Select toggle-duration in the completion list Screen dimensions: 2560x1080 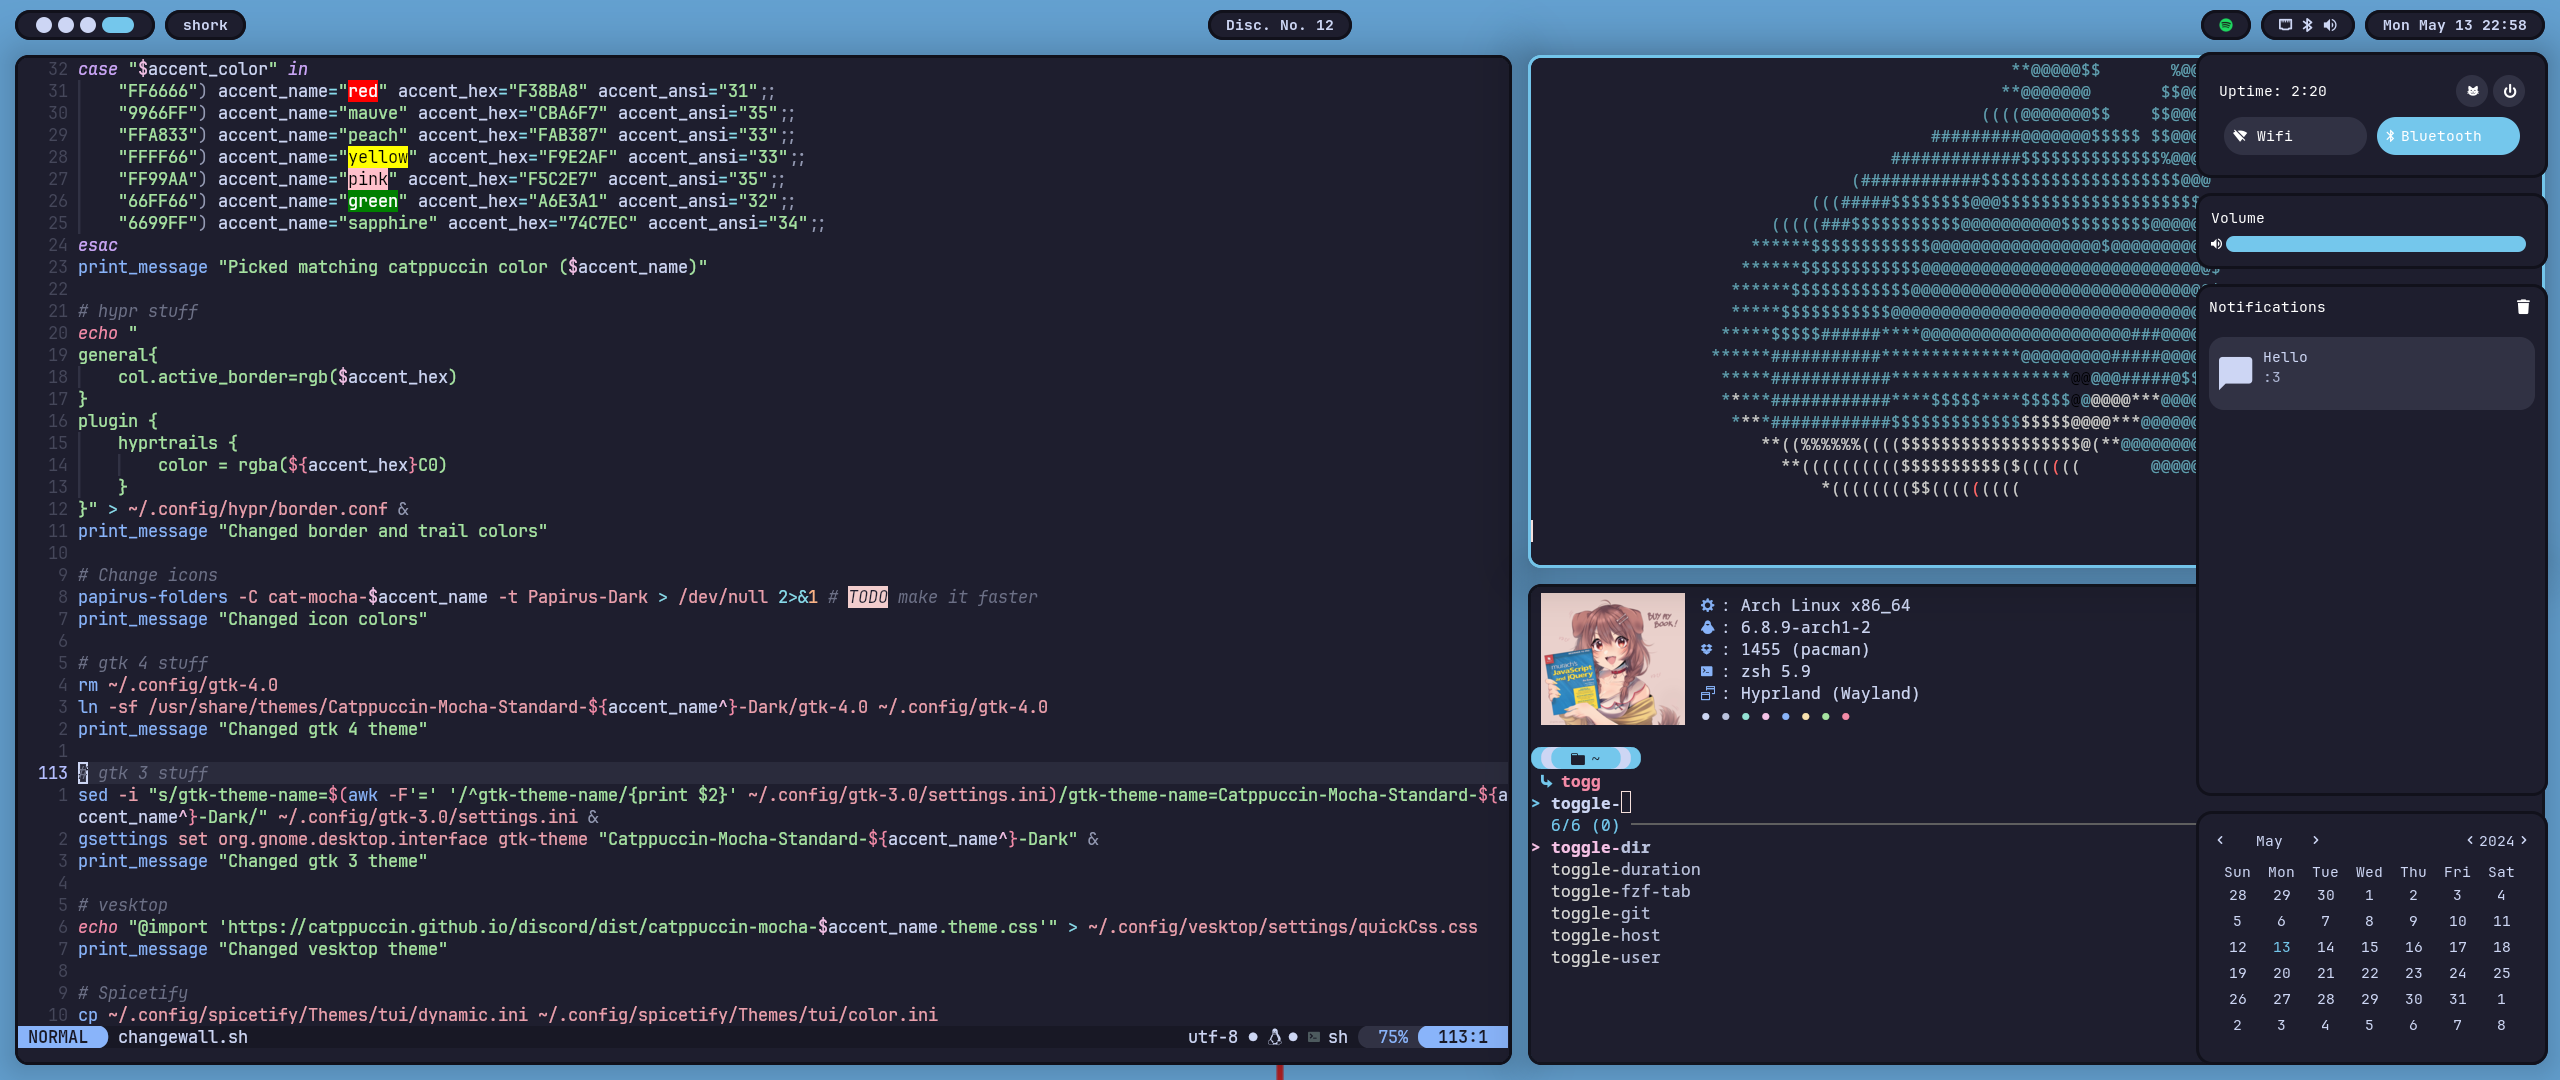pos(1625,869)
